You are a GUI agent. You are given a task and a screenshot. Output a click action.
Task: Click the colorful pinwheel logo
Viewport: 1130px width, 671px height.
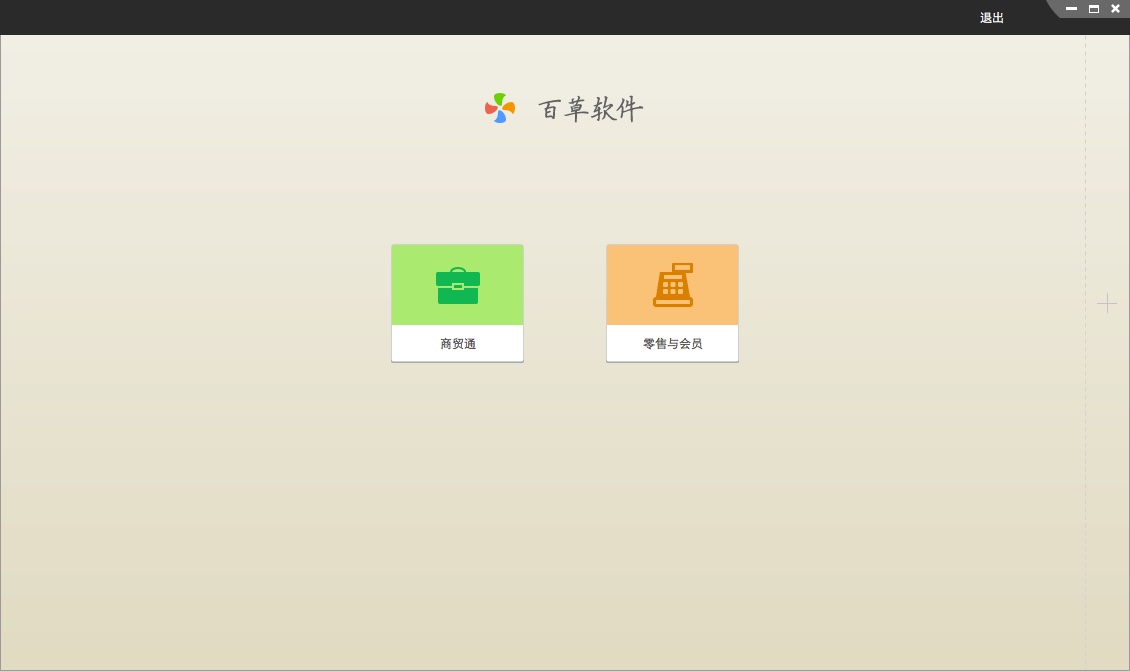[500, 108]
